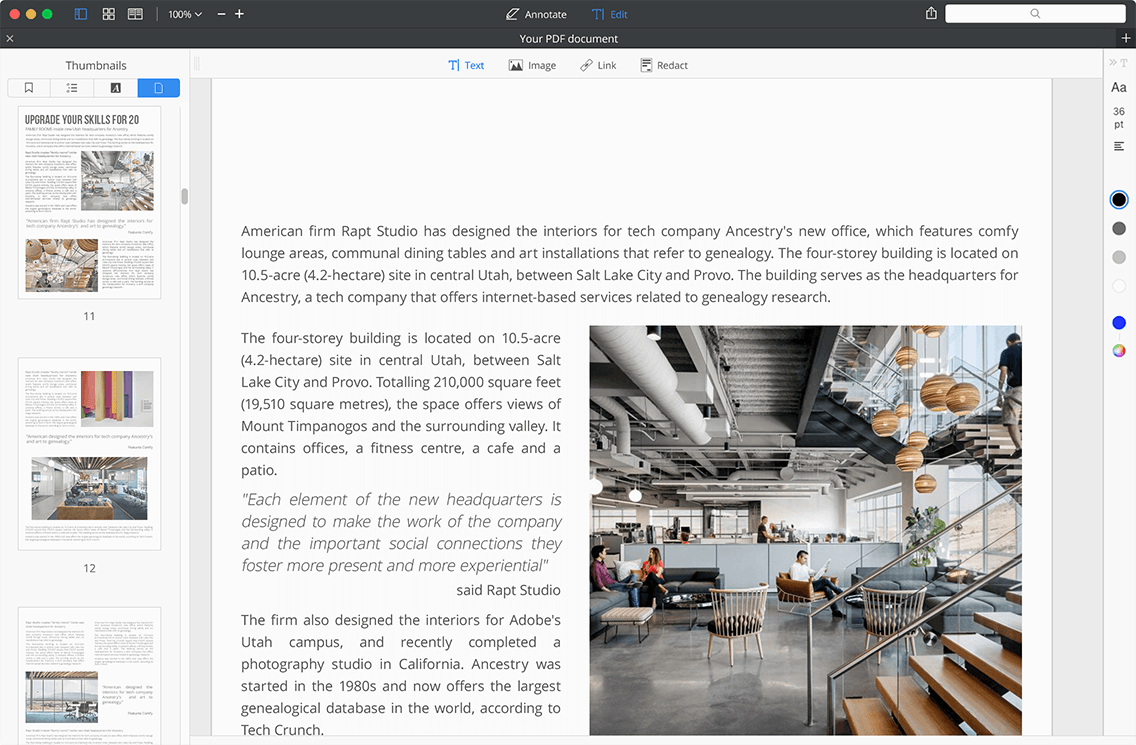Screen dimensions: 1136x745
Task: Click the page number '11' label
Action: pyautogui.click(x=89, y=316)
